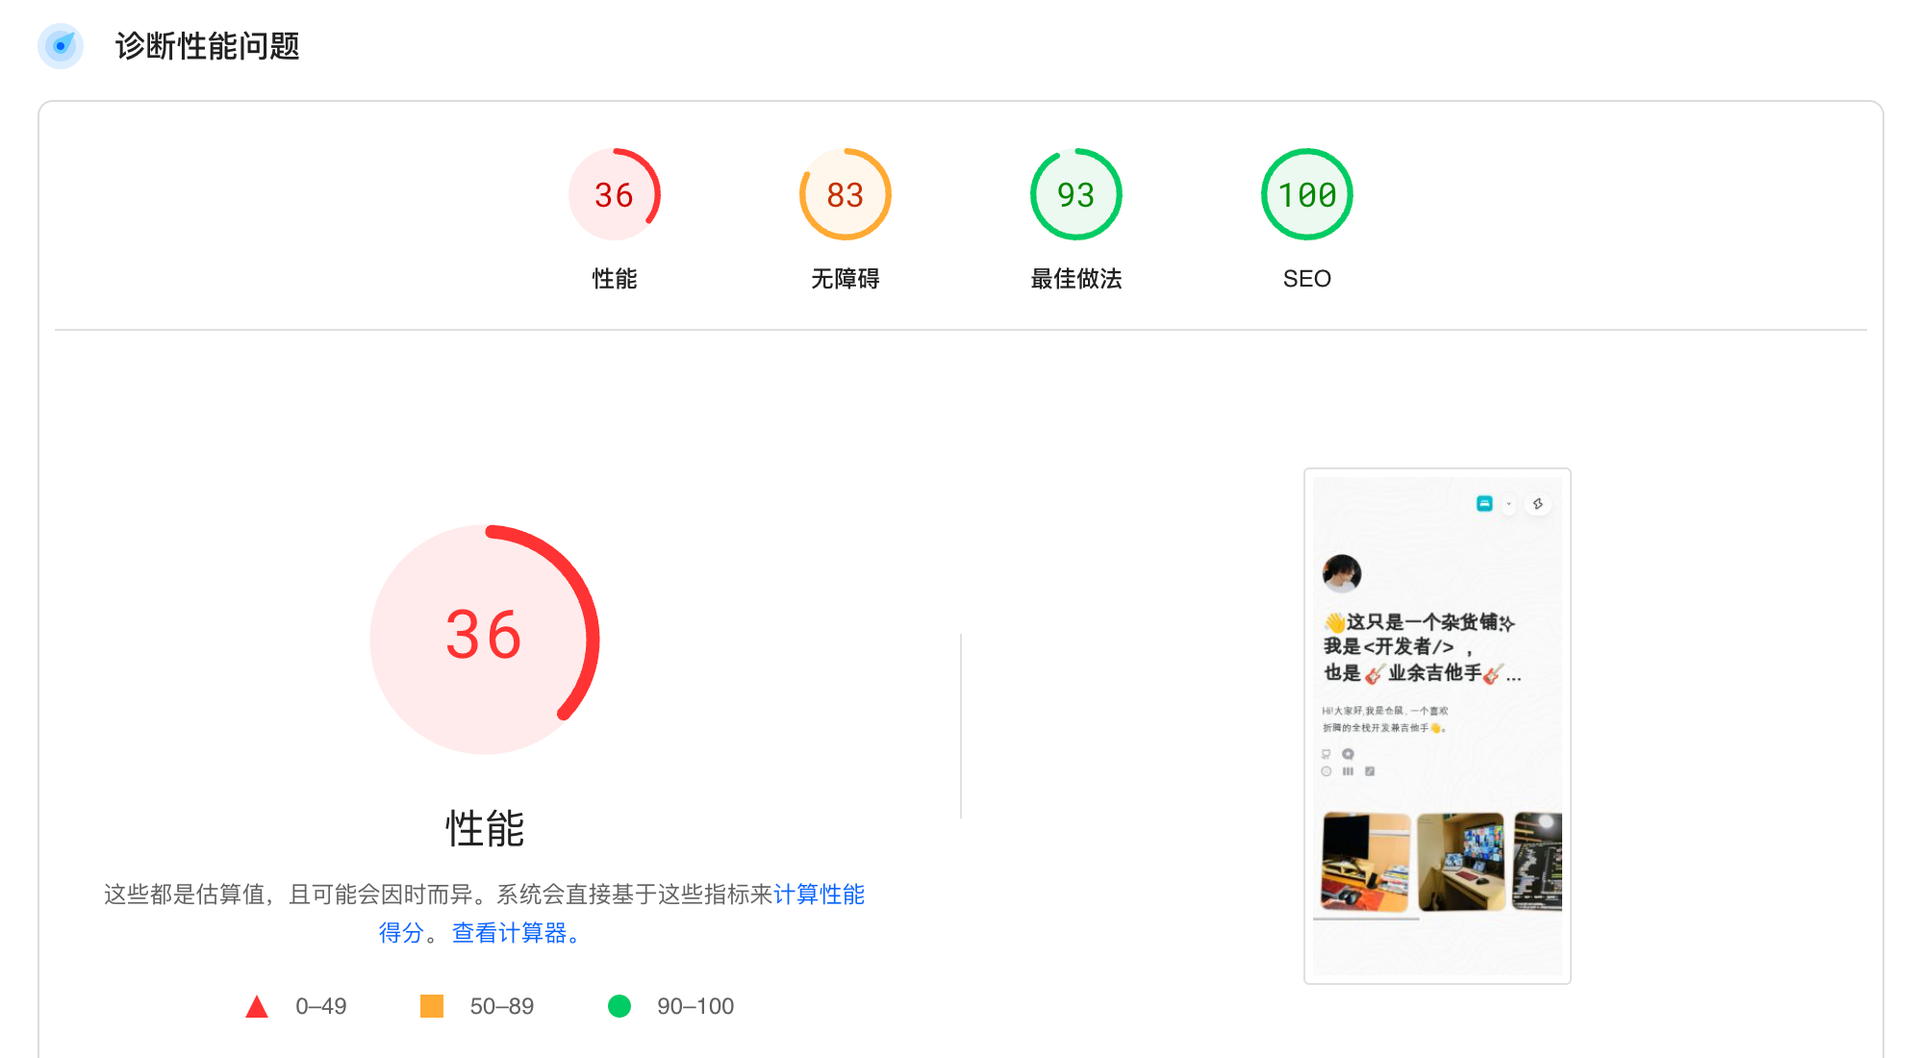Click the round avatar photo in preview

coord(1341,573)
